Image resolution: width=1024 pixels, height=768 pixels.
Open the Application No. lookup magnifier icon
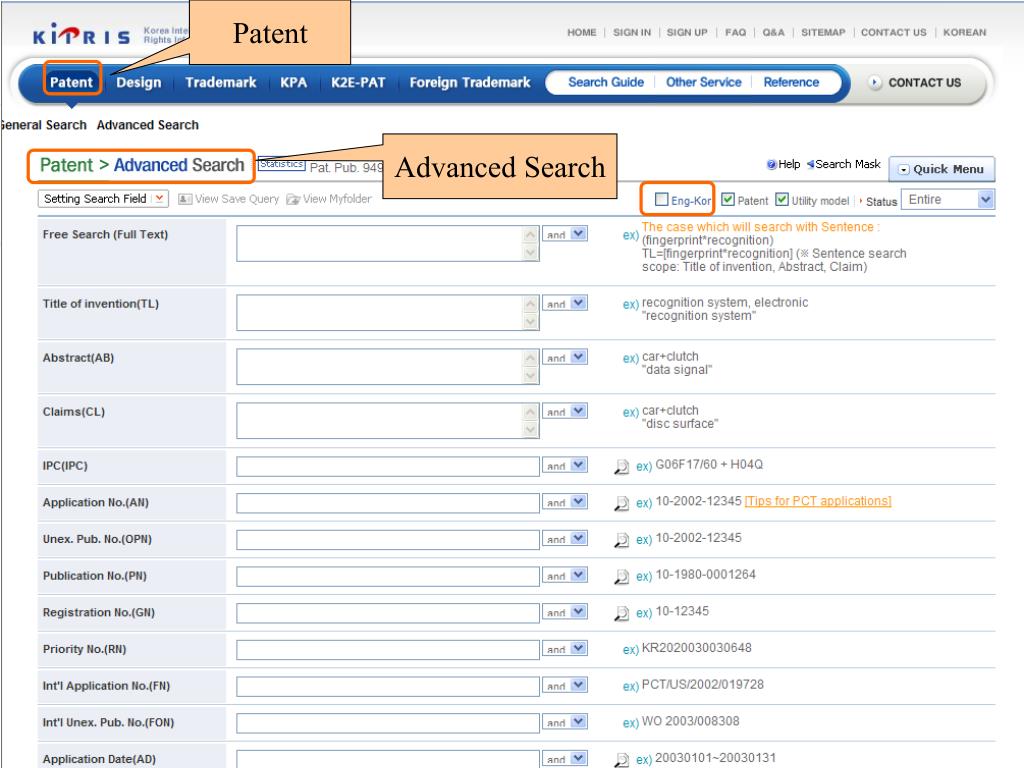(621, 503)
